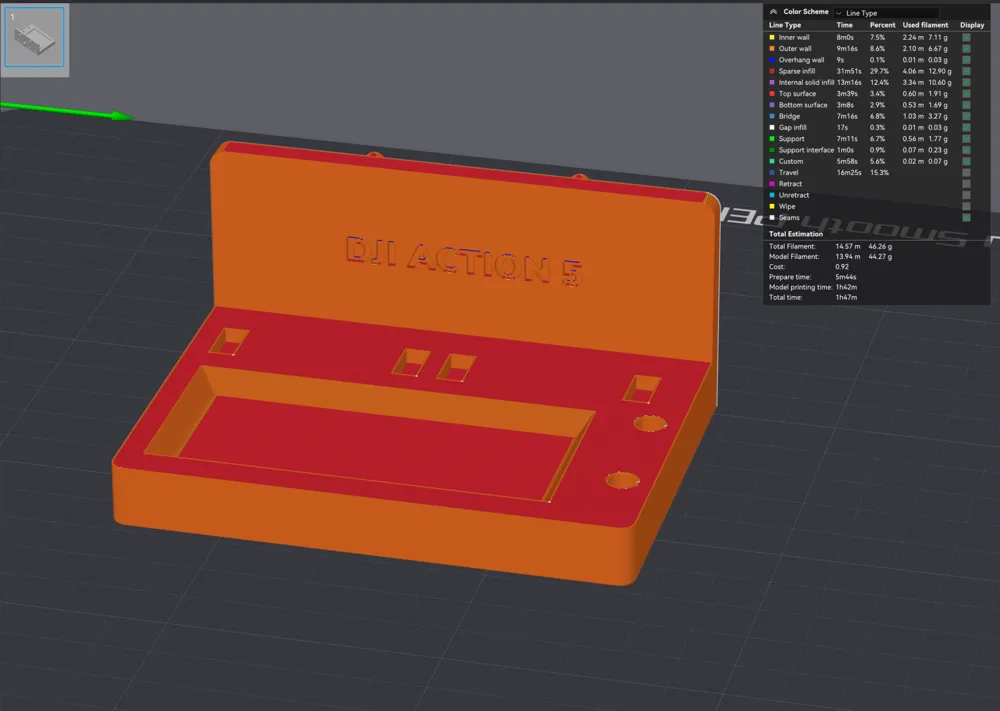
Task: Show Travel moves in preview
Action: point(966,173)
